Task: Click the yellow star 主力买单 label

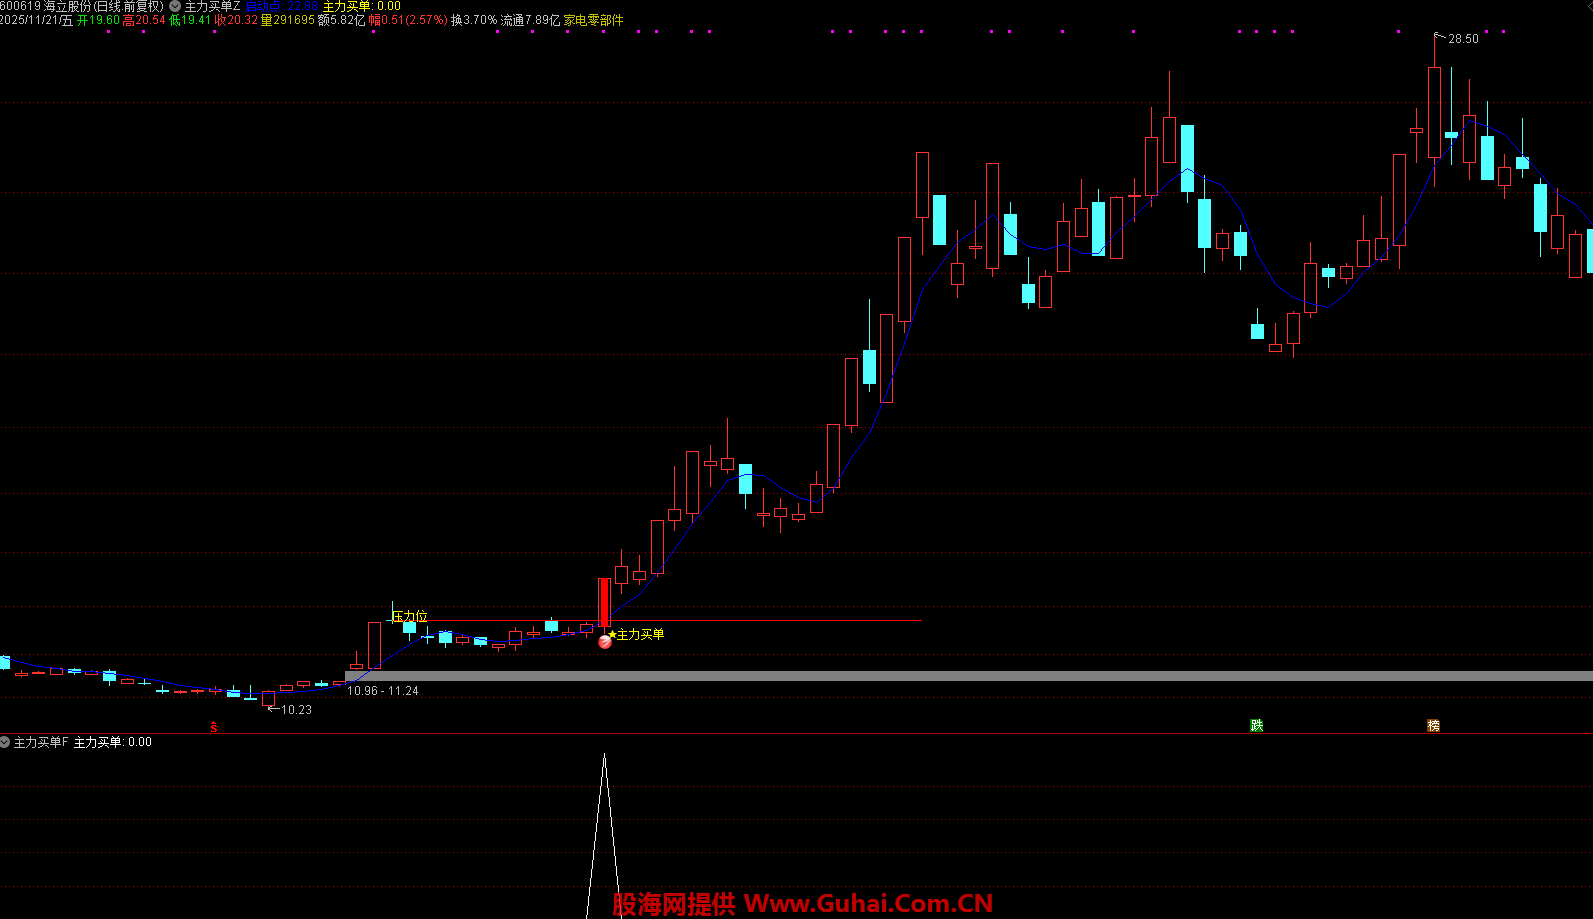Action: (x=638, y=634)
